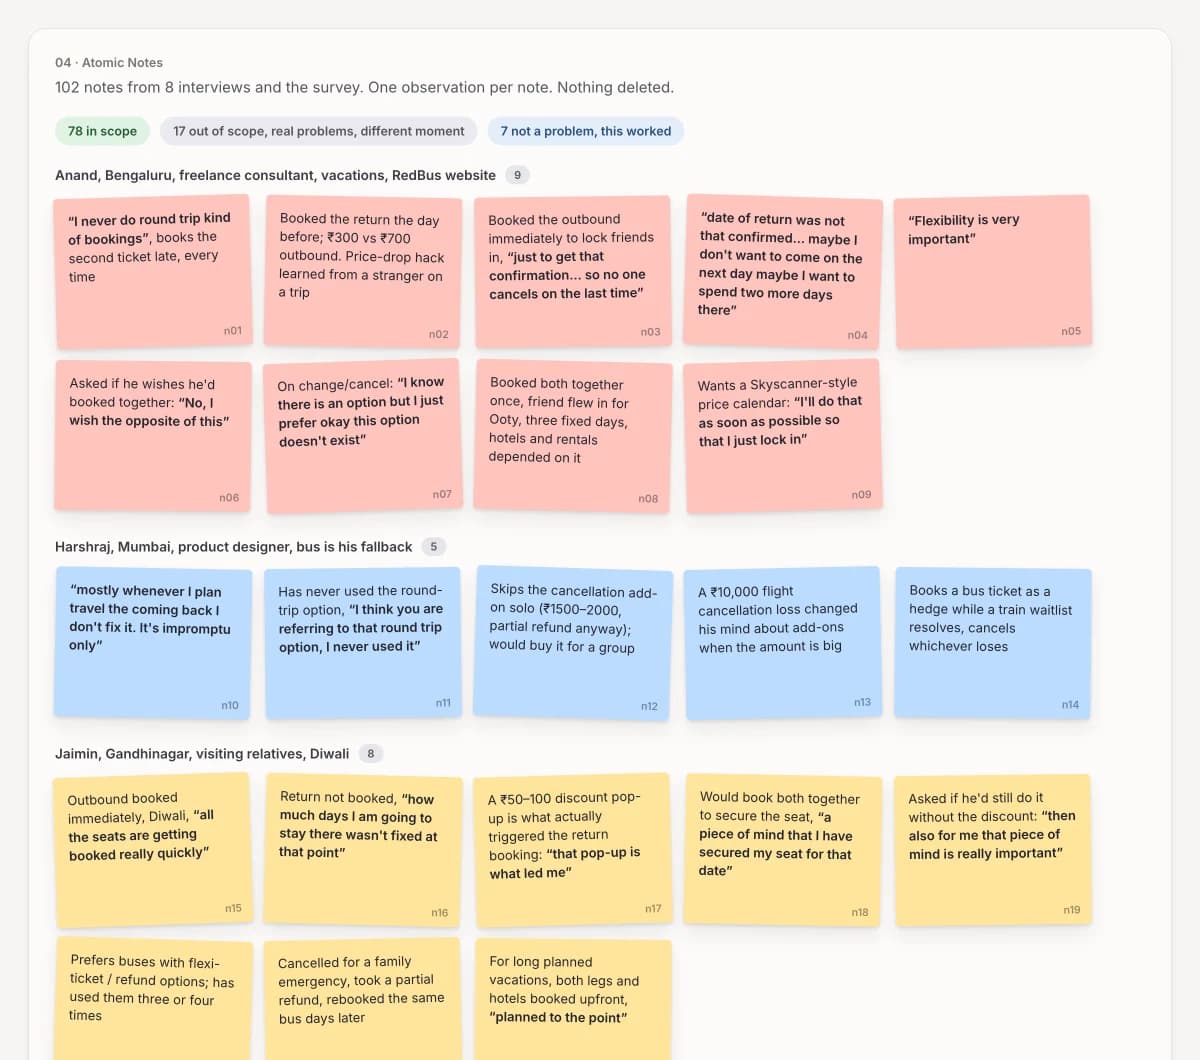Select note 'For long planned vacations, both legs'
Viewport: 1200px width, 1060px height.
573,998
